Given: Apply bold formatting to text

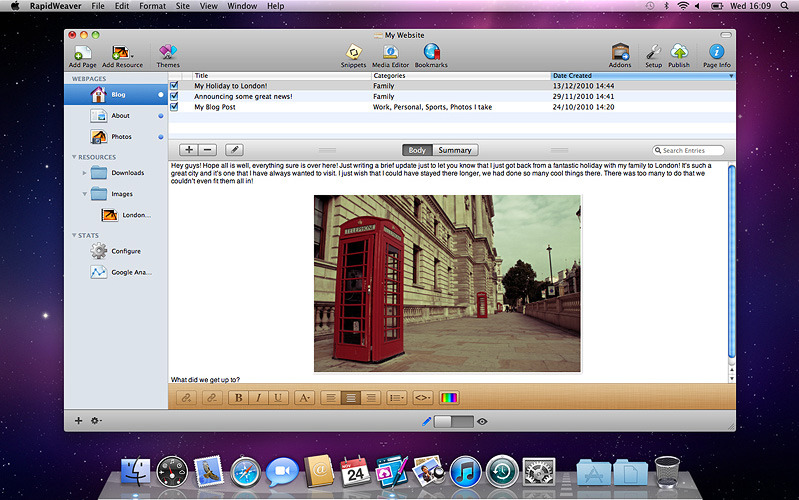Looking at the screenshot, I should click(239, 397).
